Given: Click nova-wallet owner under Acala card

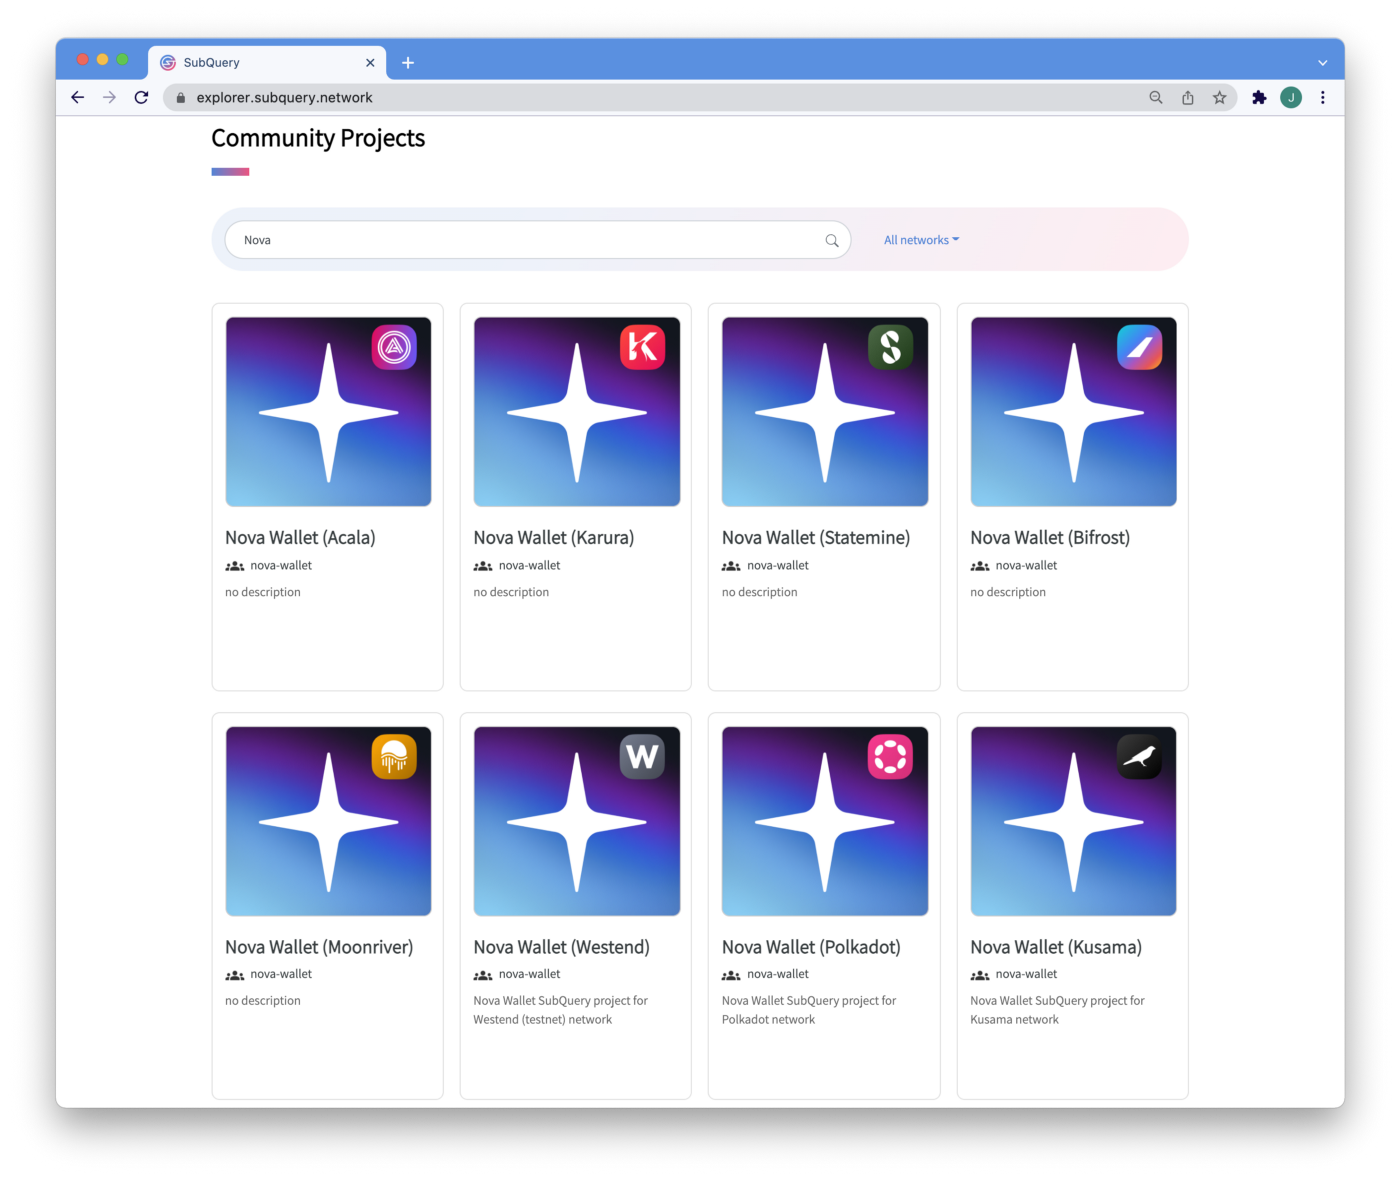Looking at the screenshot, I should pos(281,565).
